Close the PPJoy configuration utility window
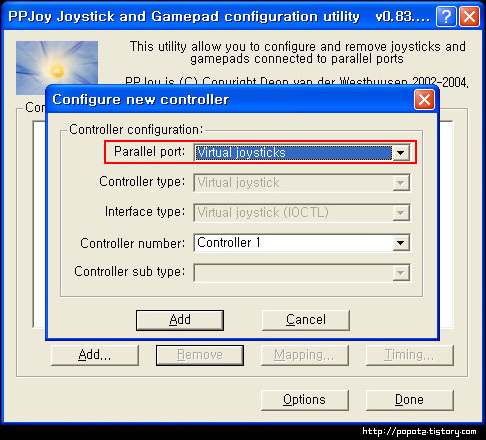 click(469, 16)
